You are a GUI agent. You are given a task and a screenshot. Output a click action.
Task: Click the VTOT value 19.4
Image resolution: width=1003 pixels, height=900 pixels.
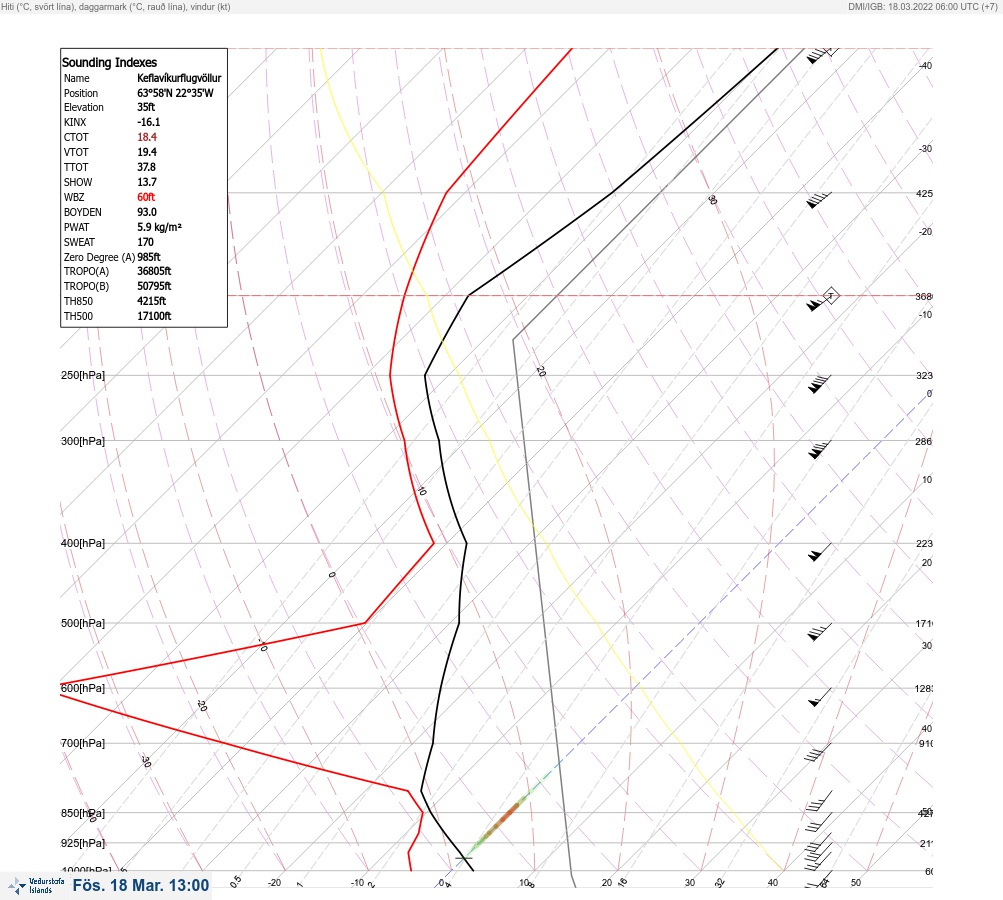[x=146, y=152]
